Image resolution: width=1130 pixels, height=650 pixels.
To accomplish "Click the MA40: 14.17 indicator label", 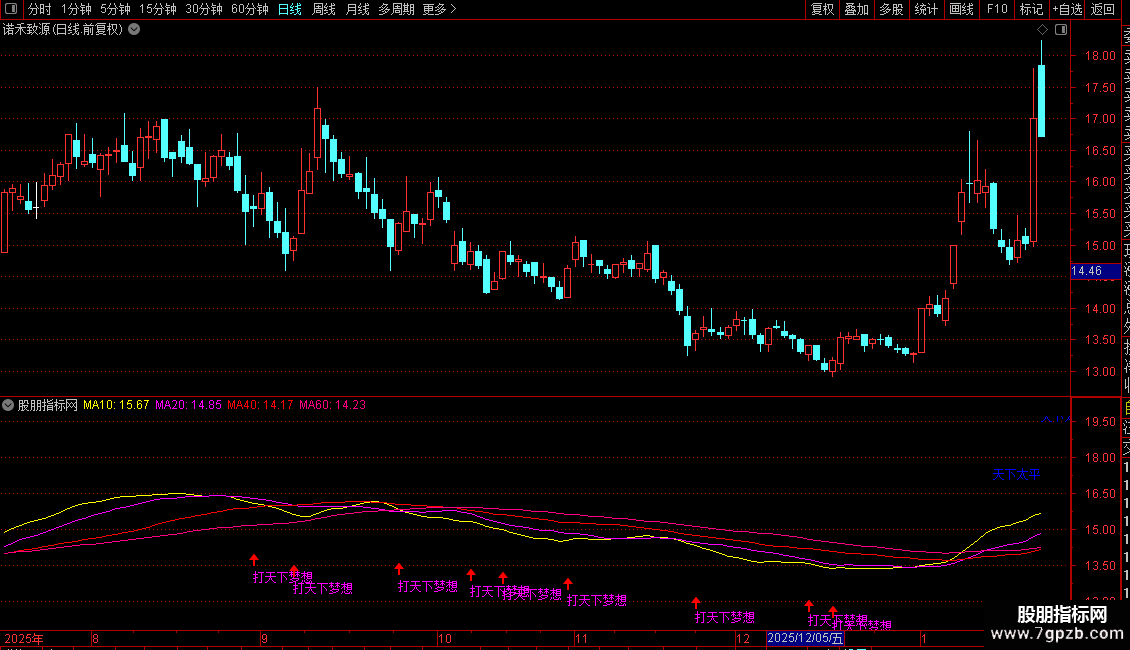I will pos(260,405).
